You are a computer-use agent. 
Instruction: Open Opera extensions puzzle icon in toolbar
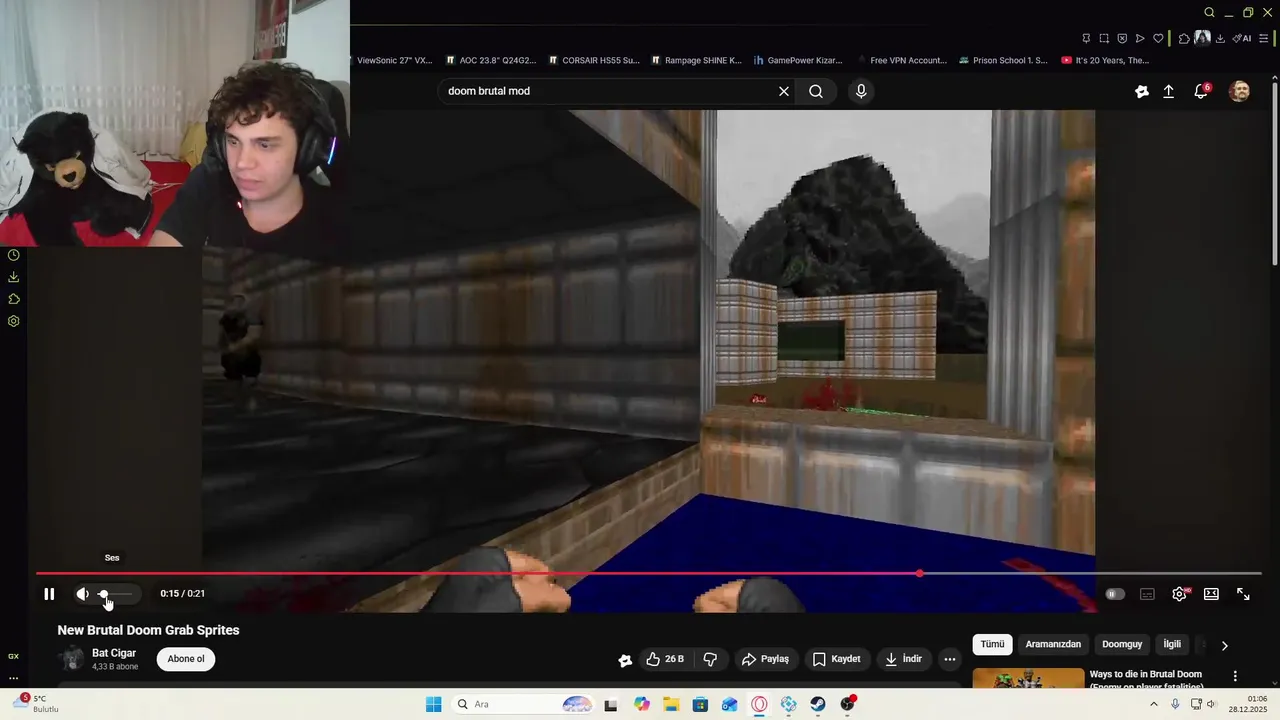coord(1184,38)
